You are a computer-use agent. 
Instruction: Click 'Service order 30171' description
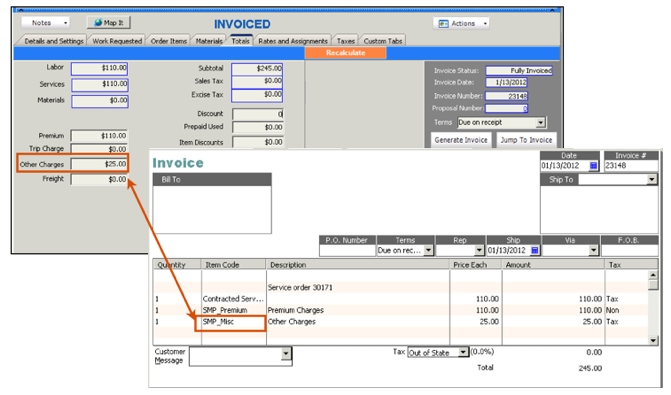[x=300, y=288]
